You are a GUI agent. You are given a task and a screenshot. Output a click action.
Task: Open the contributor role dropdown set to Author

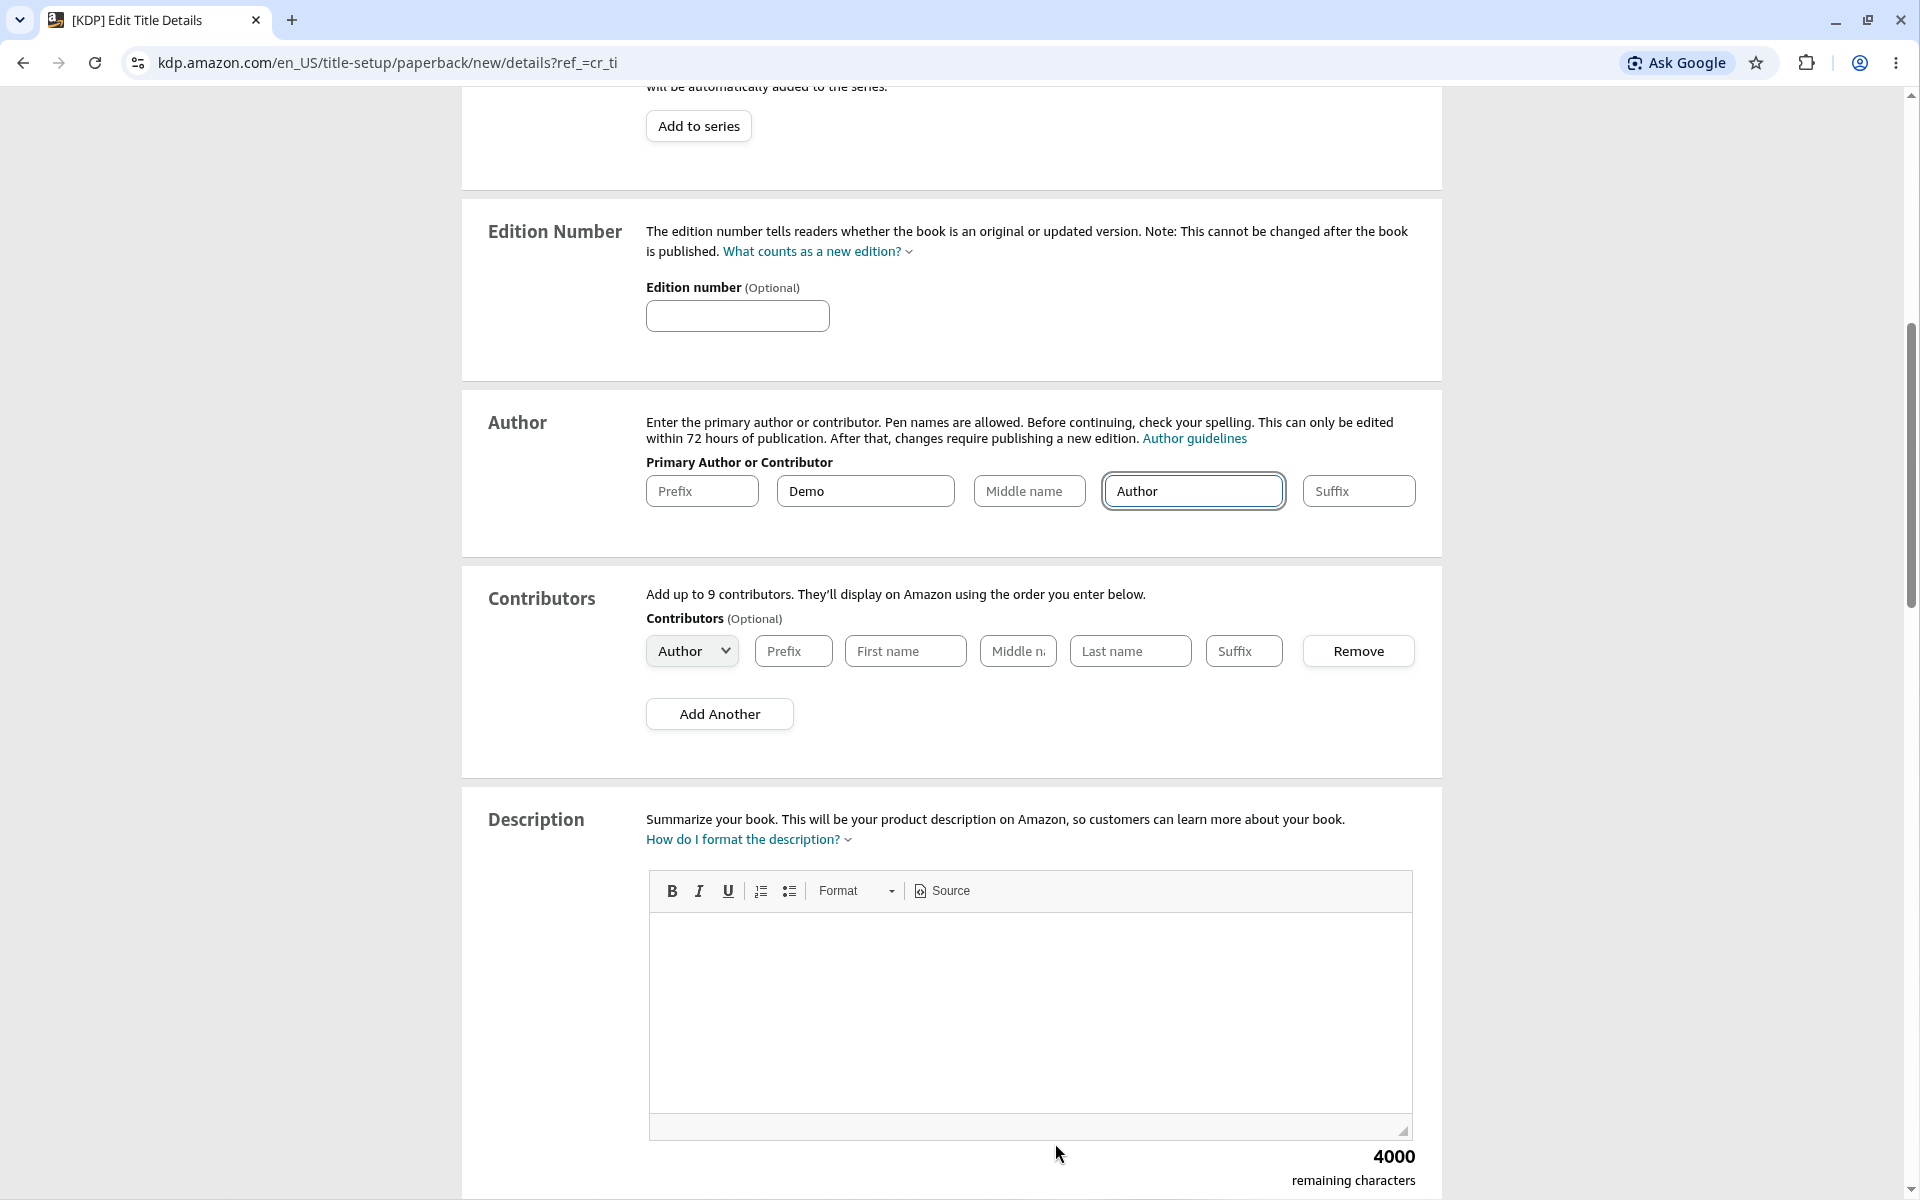(x=692, y=651)
